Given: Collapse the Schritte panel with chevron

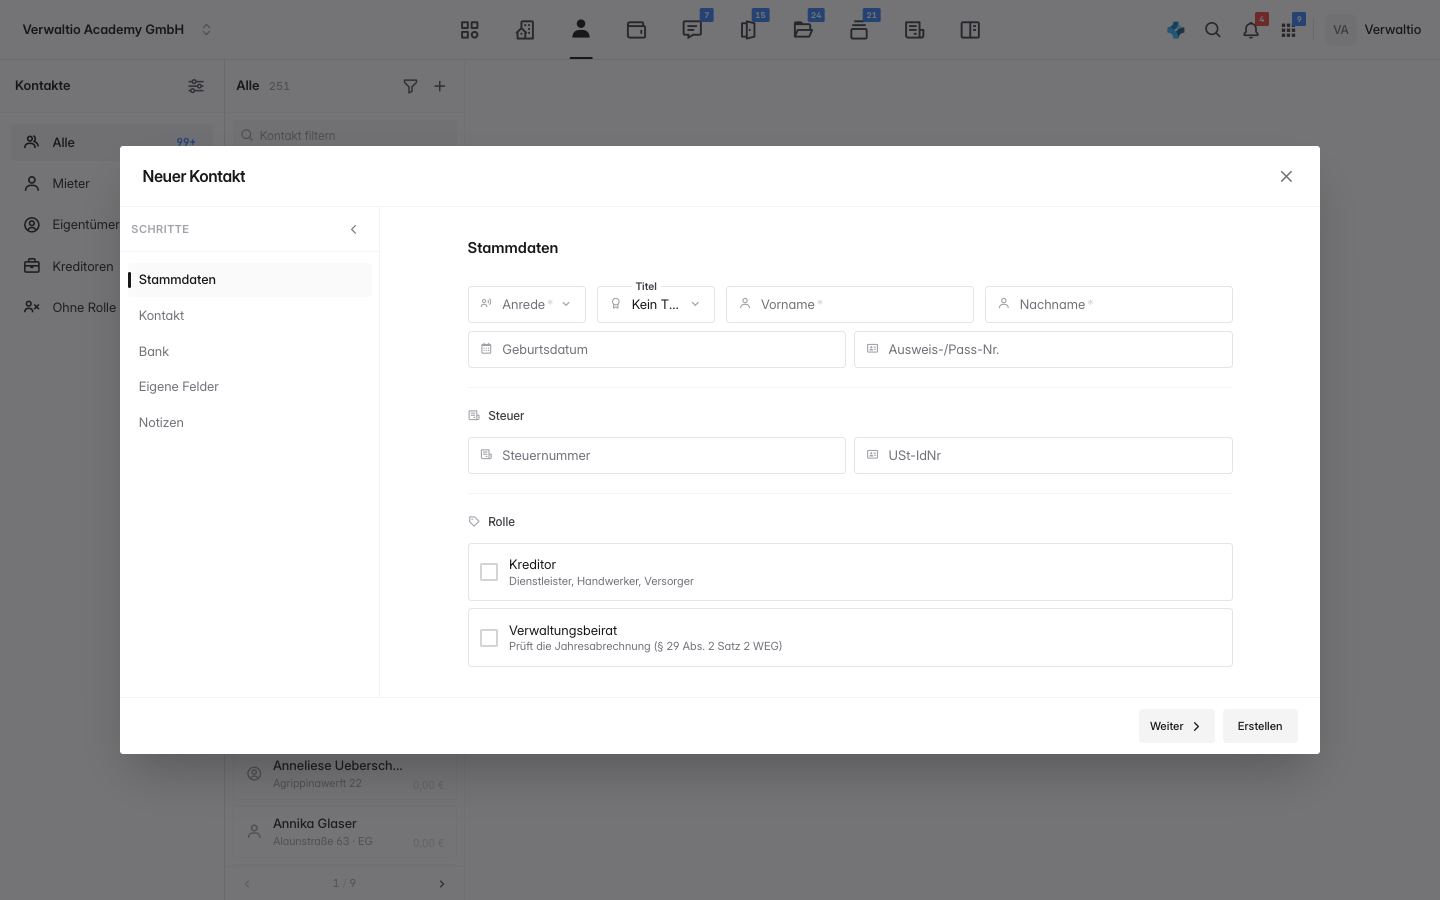Looking at the screenshot, I should tap(354, 229).
